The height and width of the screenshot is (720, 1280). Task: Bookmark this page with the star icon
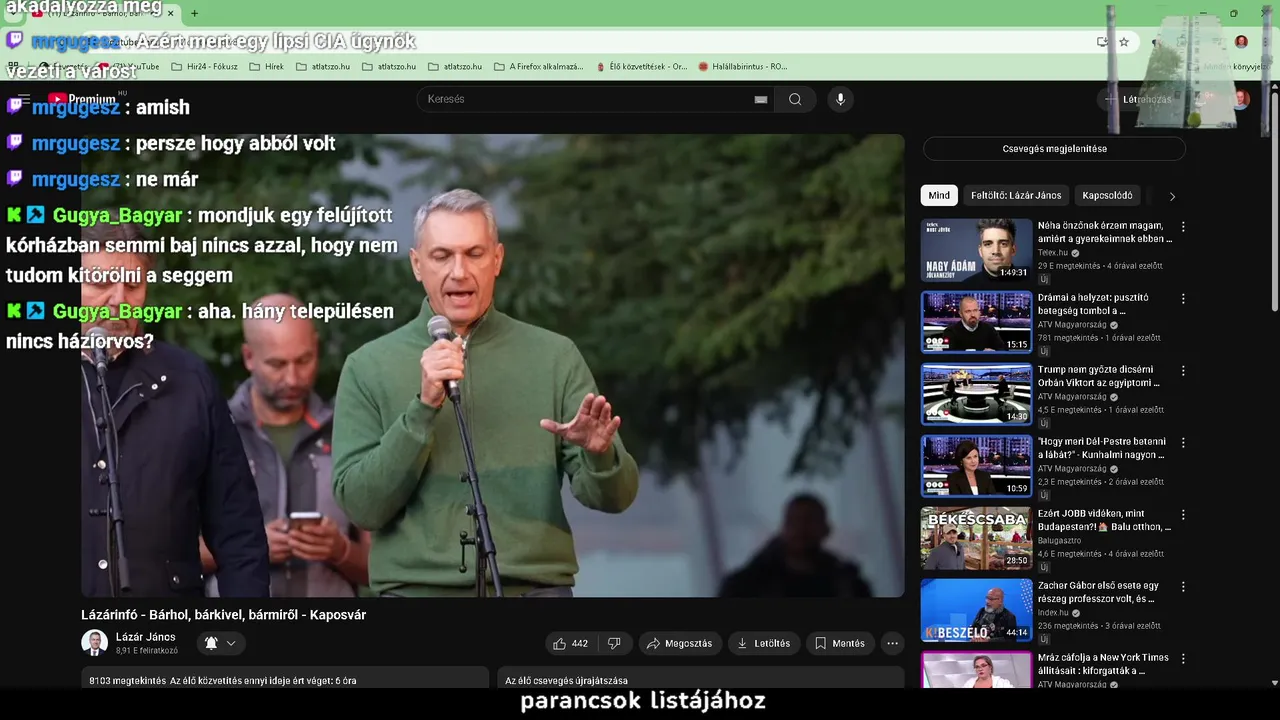pyautogui.click(x=1124, y=42)
